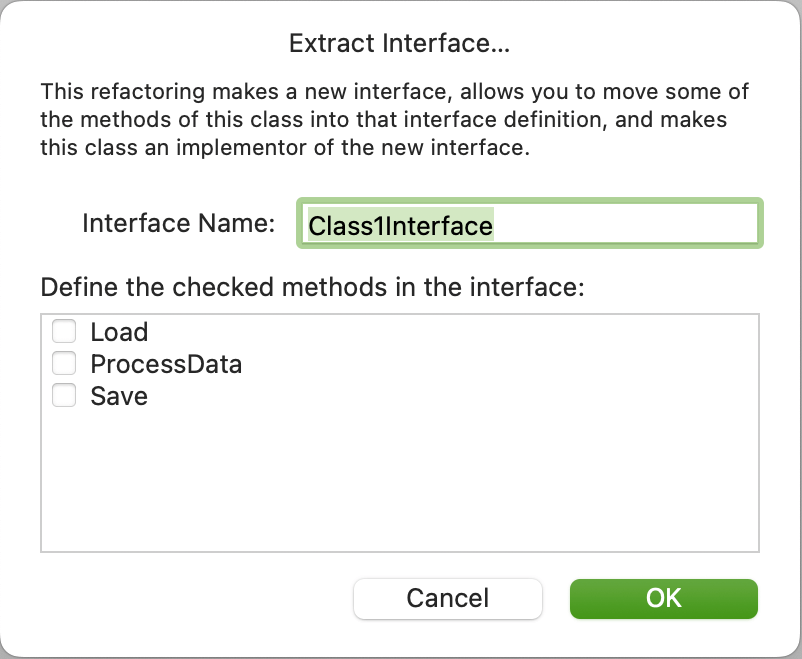
Task: Select the Load method label
Action: point(119,332)
